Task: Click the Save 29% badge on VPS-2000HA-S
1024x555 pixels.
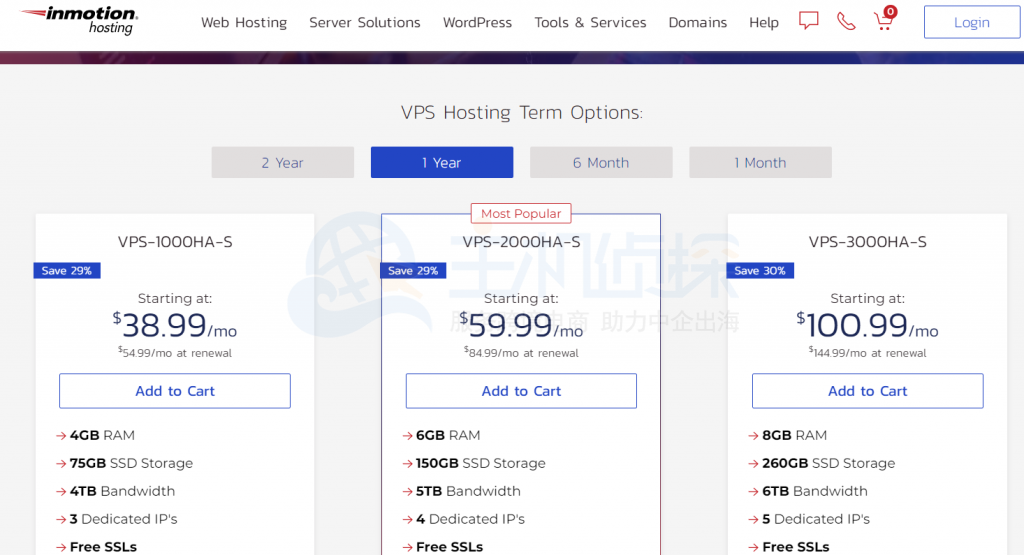Action: (x=413, y=270)
